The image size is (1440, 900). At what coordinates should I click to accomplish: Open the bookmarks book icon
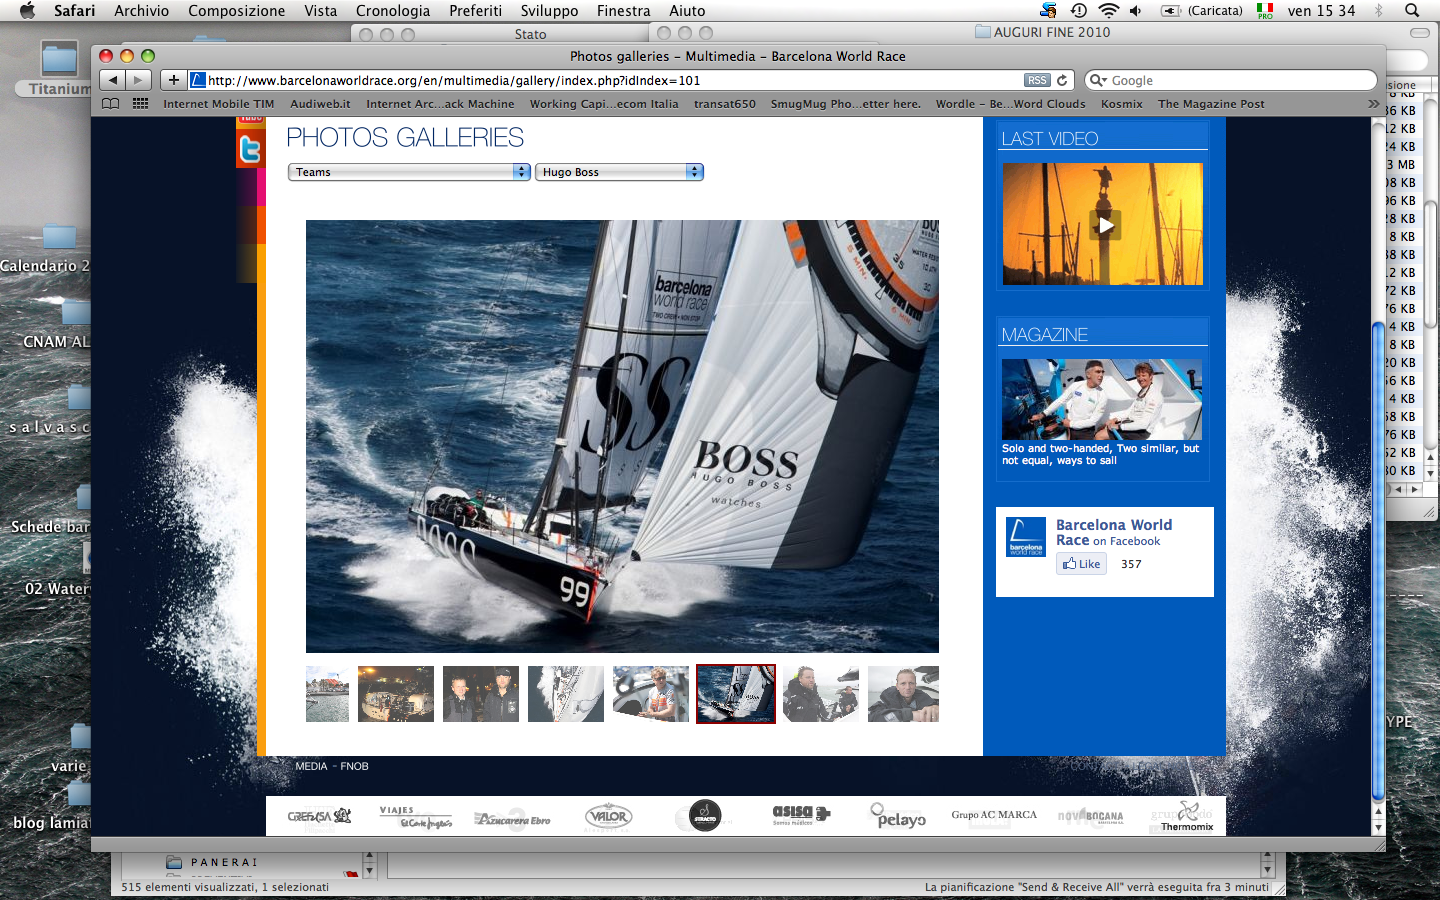point(111,104)
